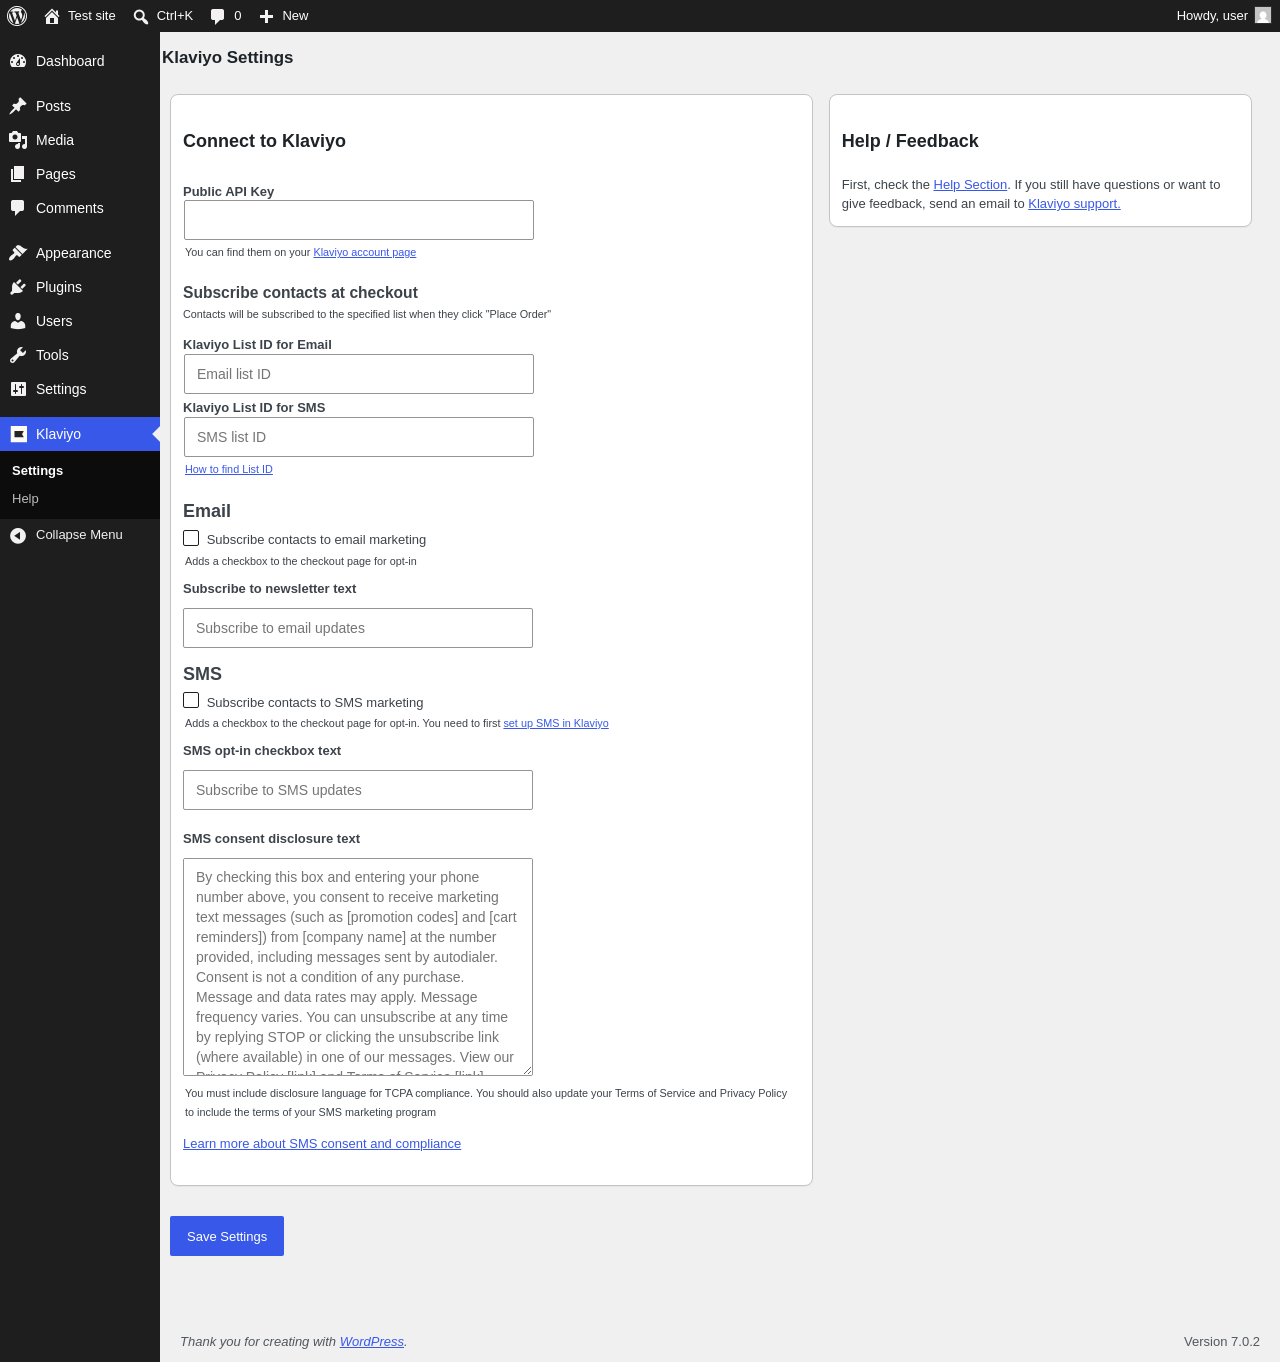Click the Tools wrench icon
Screen dimensions: 1280x1362
pos(18,355)
